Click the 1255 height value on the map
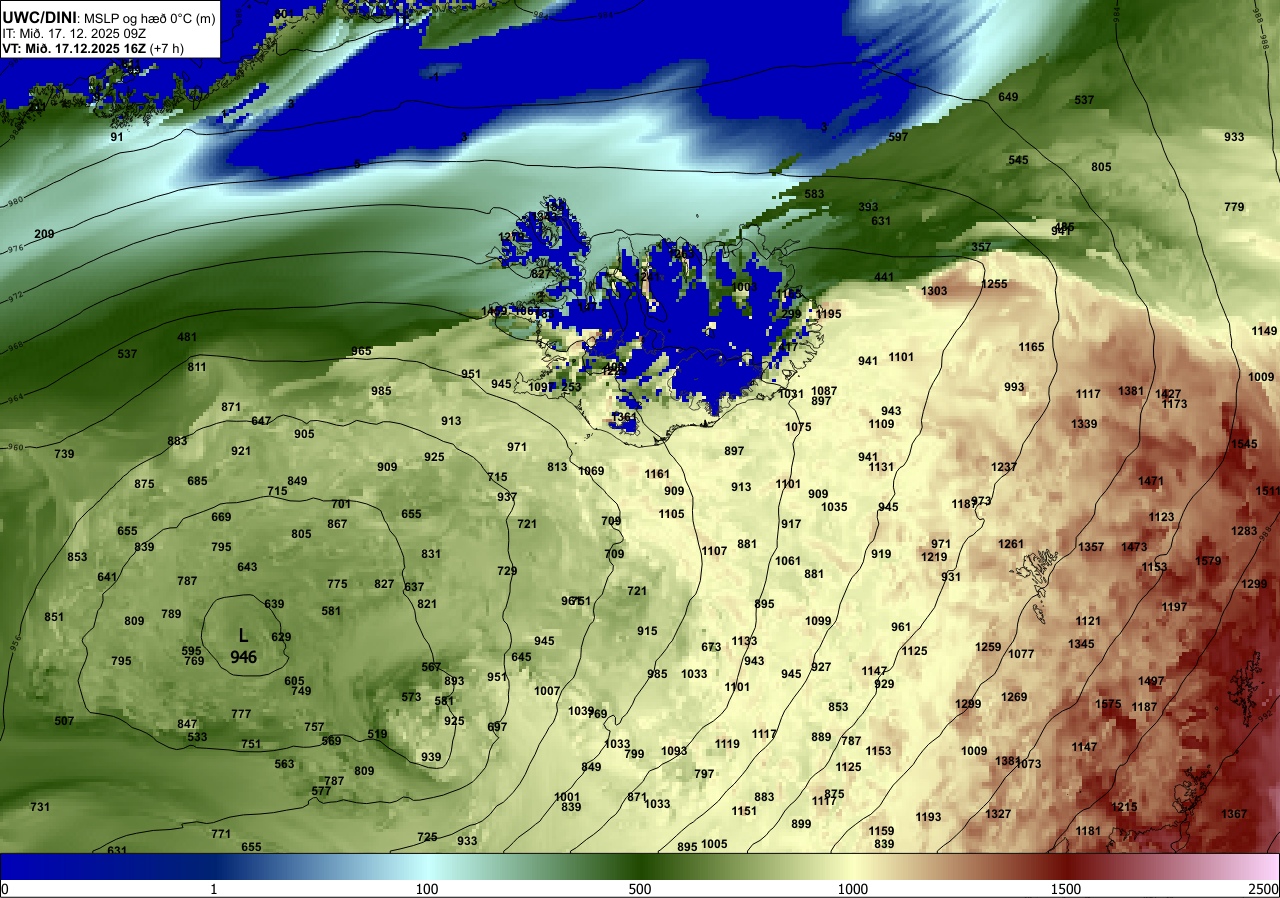The height and width of the screenshot is (898, 1280). (x=994, y=284)
